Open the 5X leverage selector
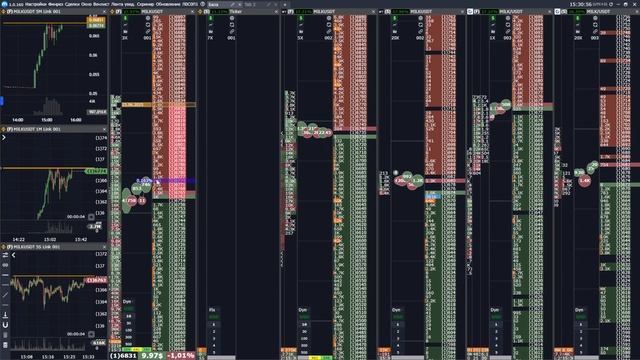This screenshot has height=360, width=640. (300, 38)
